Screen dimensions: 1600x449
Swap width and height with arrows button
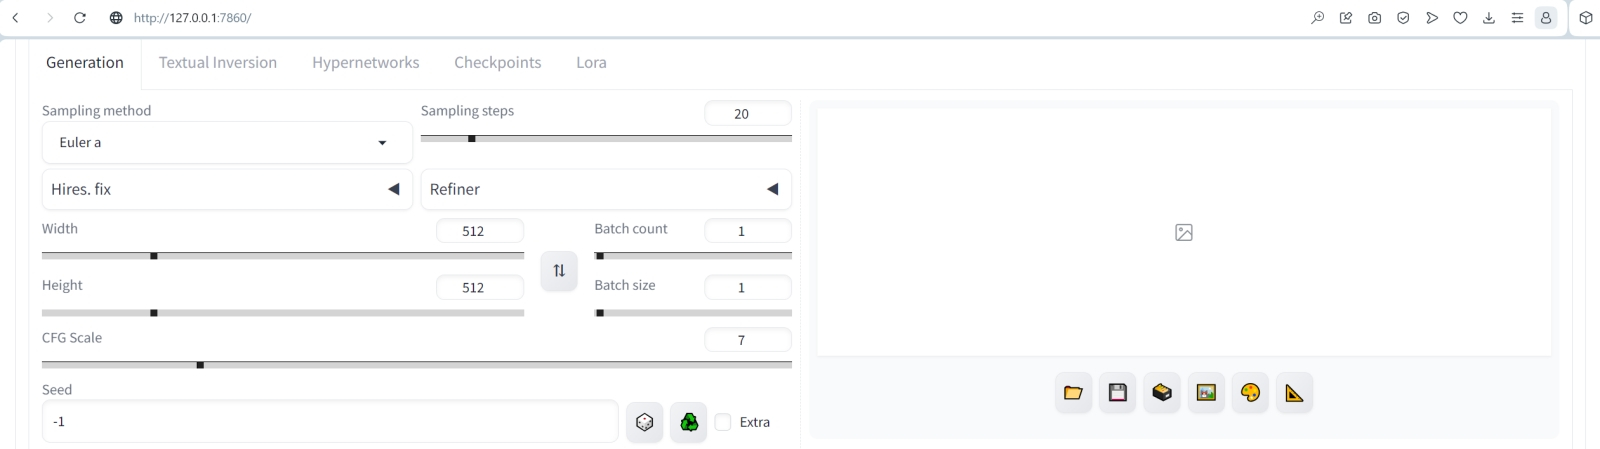pos(559,271)
